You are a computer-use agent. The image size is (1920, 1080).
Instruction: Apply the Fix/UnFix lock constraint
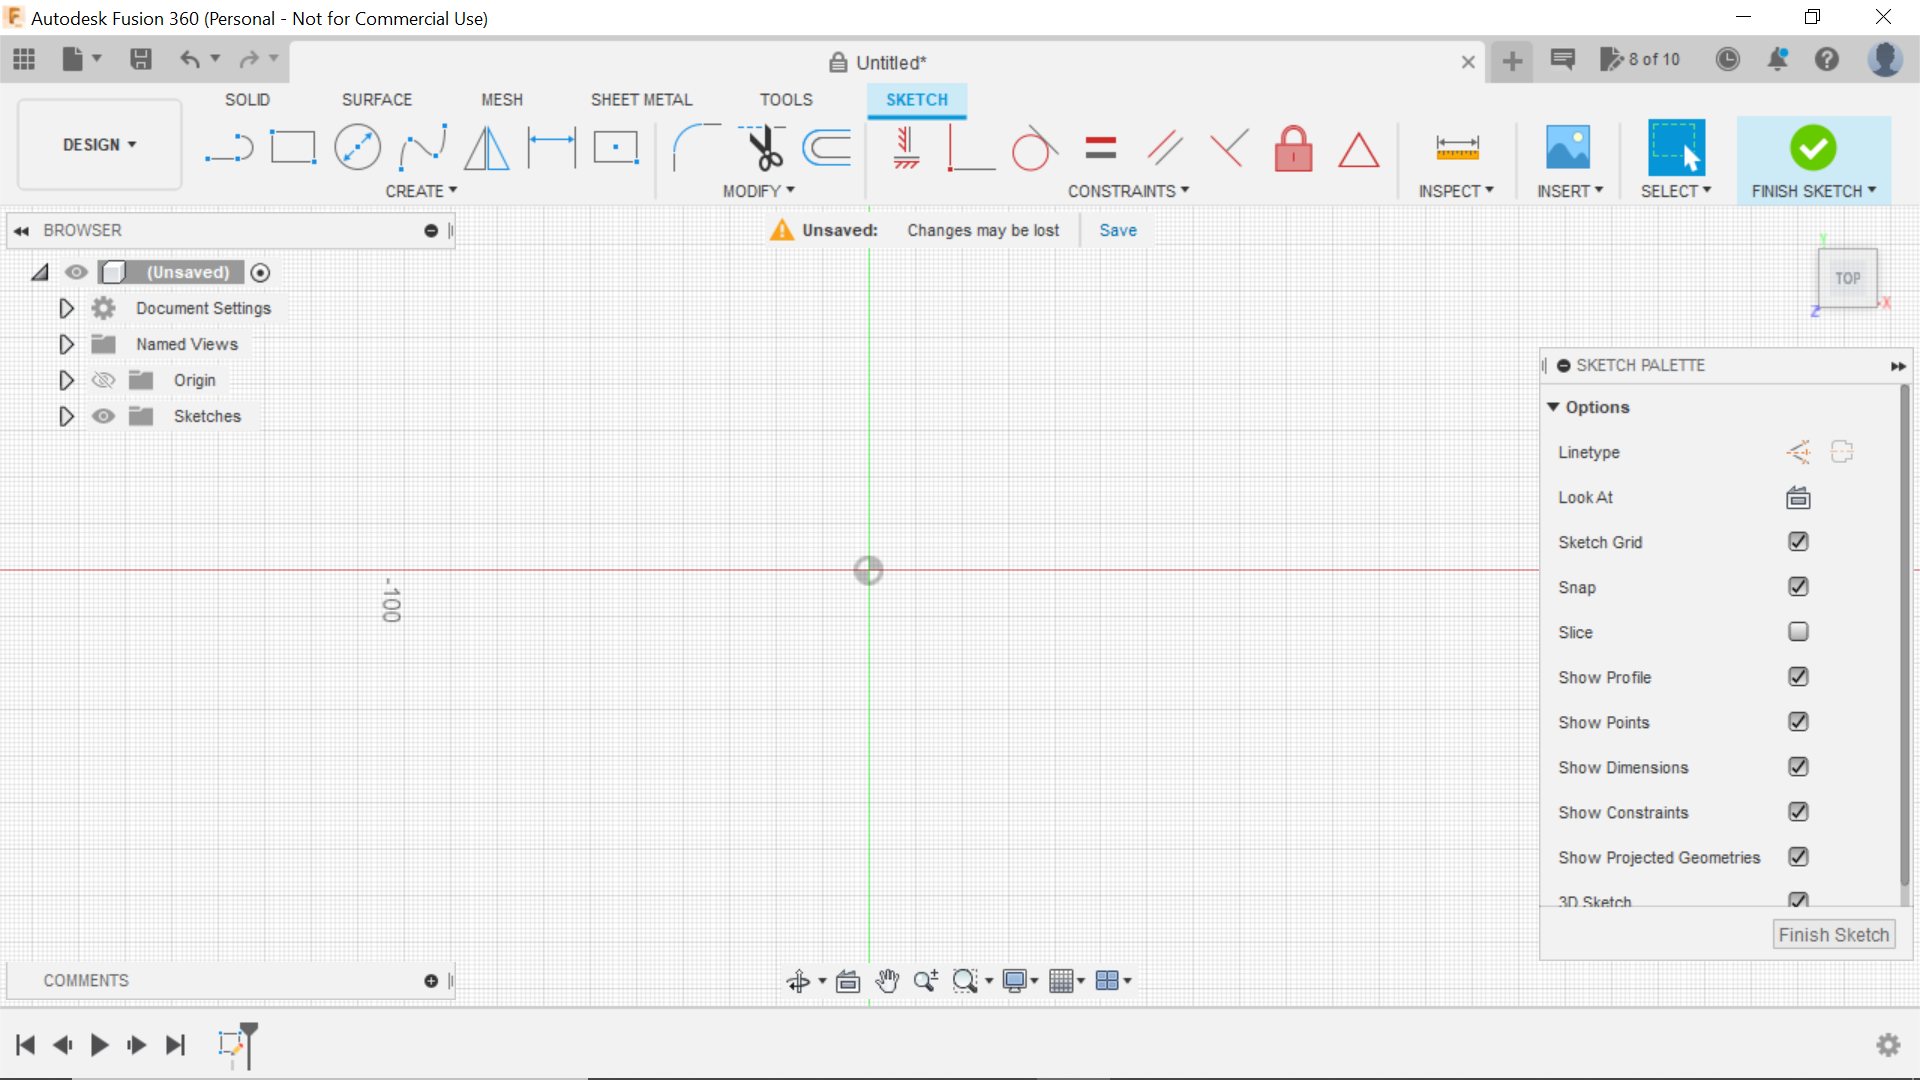1293,147
